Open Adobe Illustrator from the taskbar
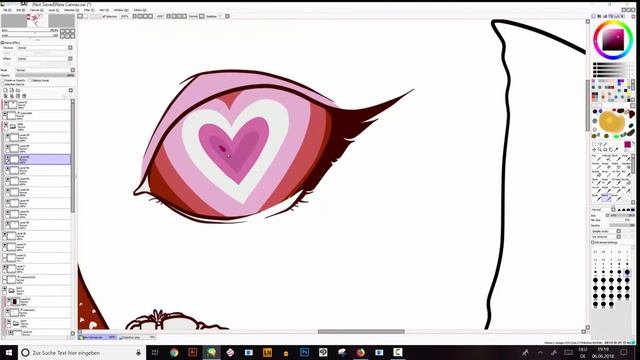Image resolution: width=640 pixels, height=360 pixels. 193,352
